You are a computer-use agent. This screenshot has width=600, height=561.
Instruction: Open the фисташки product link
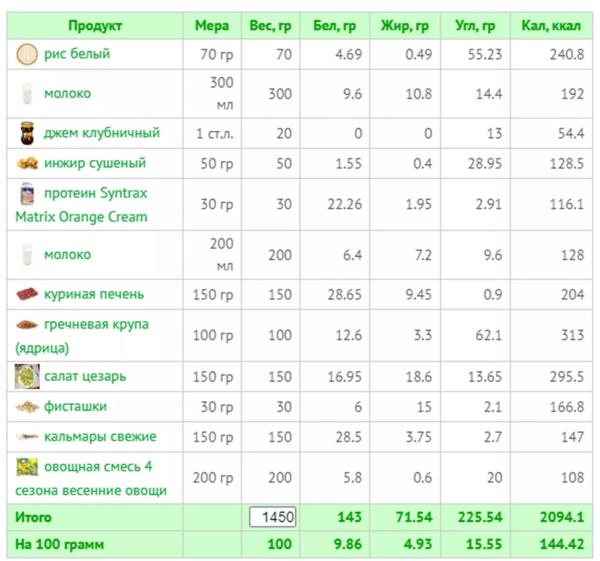(75, 407)
